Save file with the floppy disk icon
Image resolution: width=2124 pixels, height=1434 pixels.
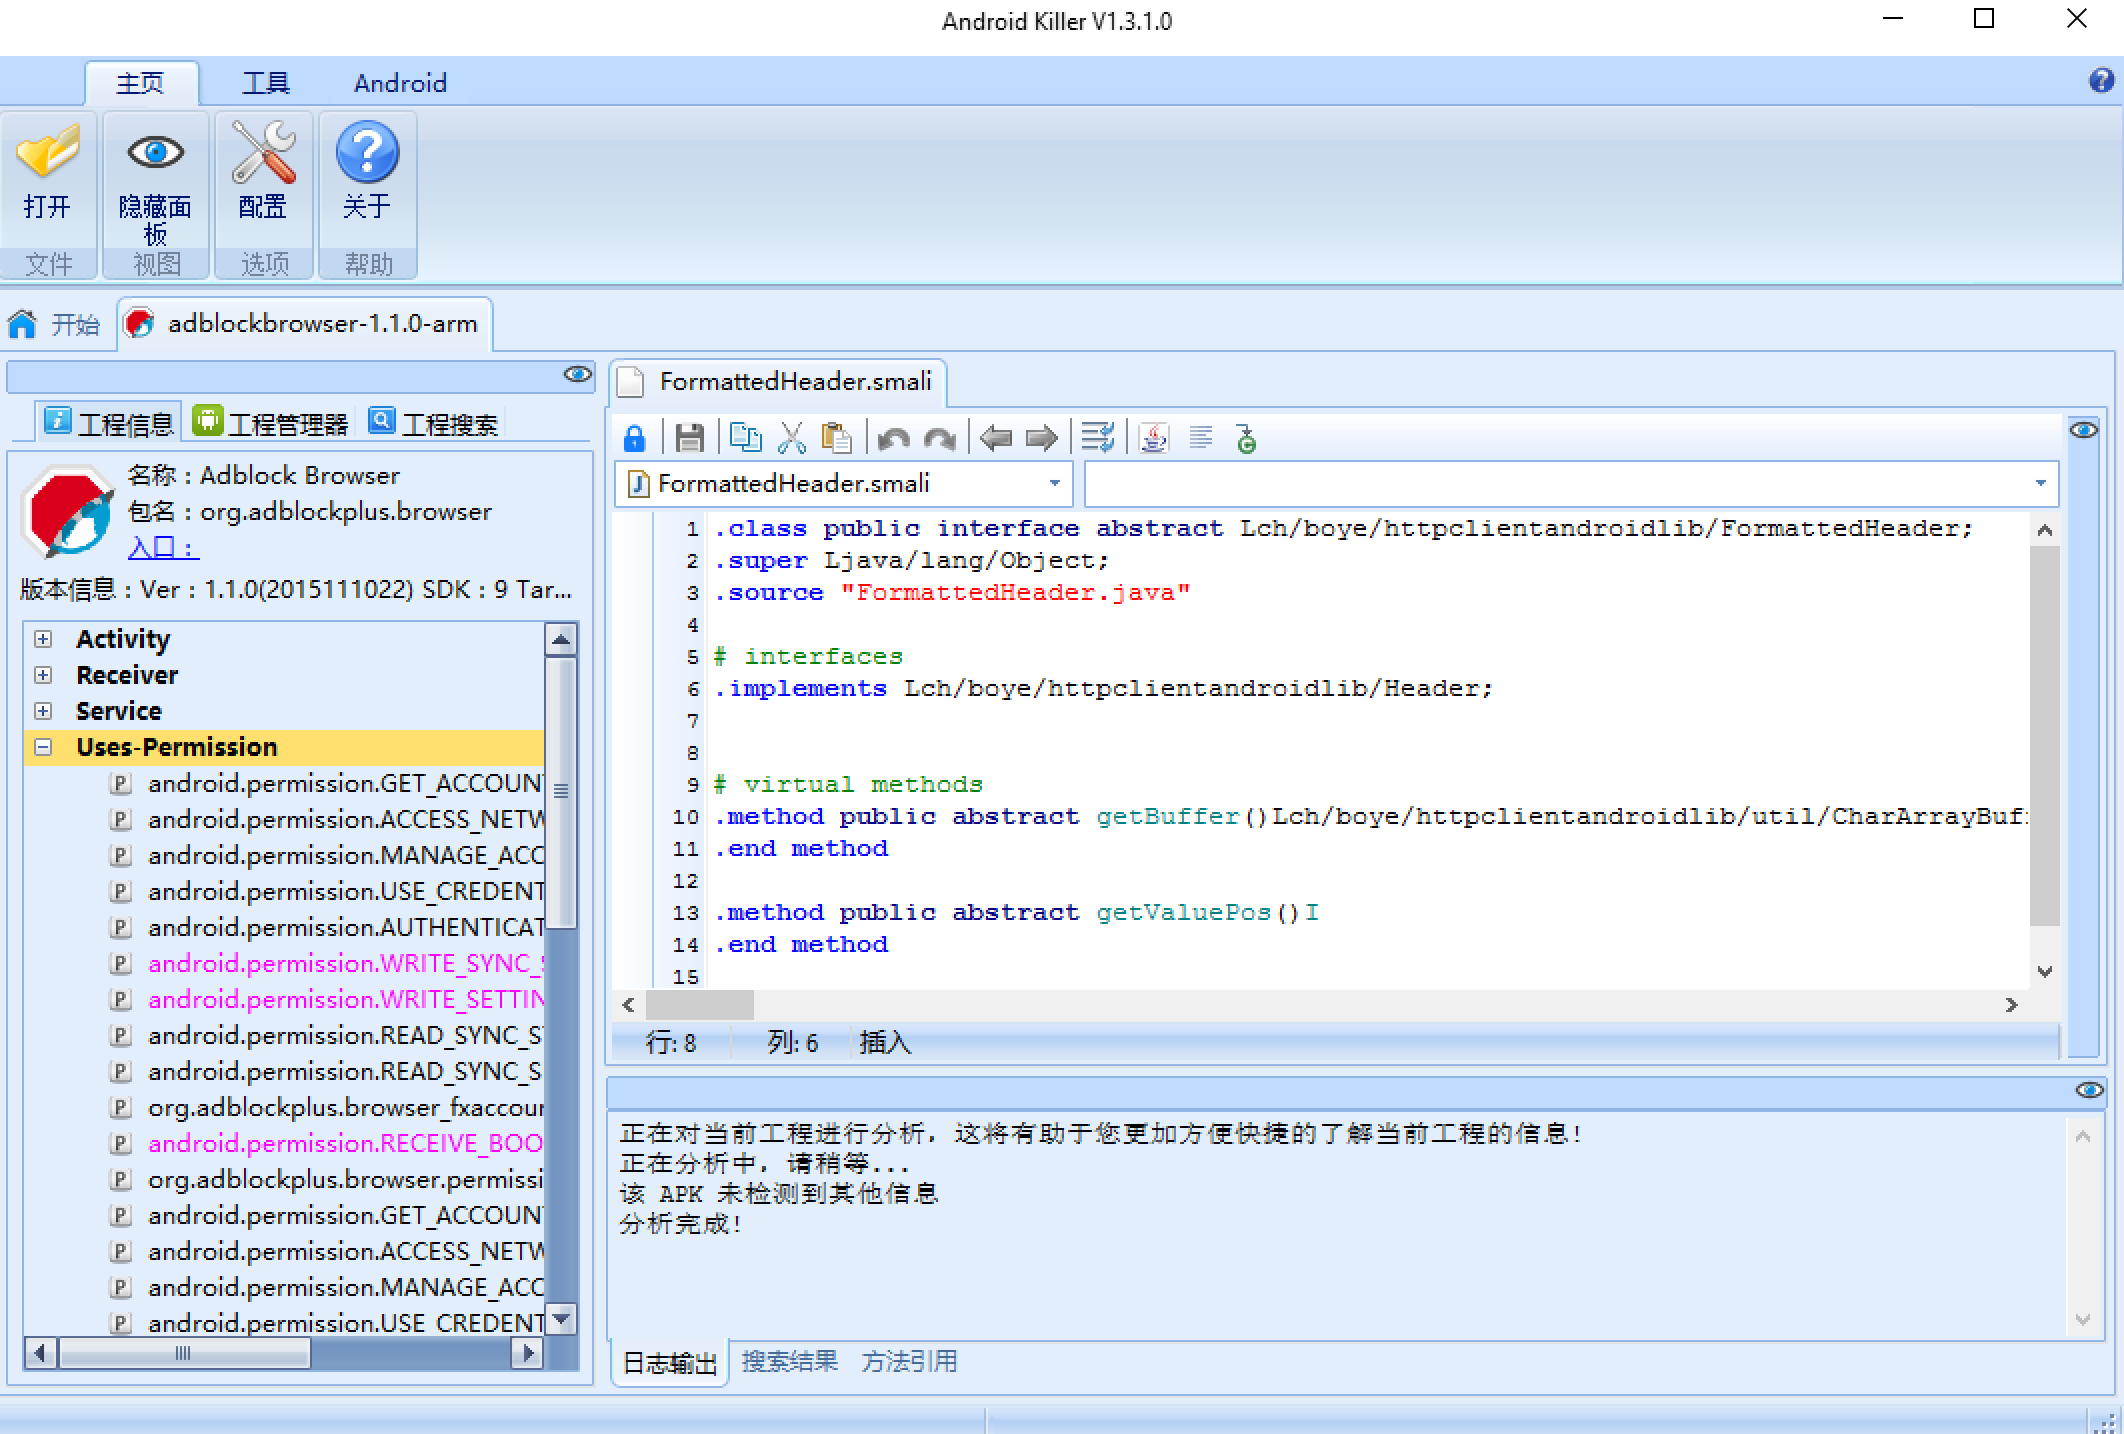click(689, 438)
